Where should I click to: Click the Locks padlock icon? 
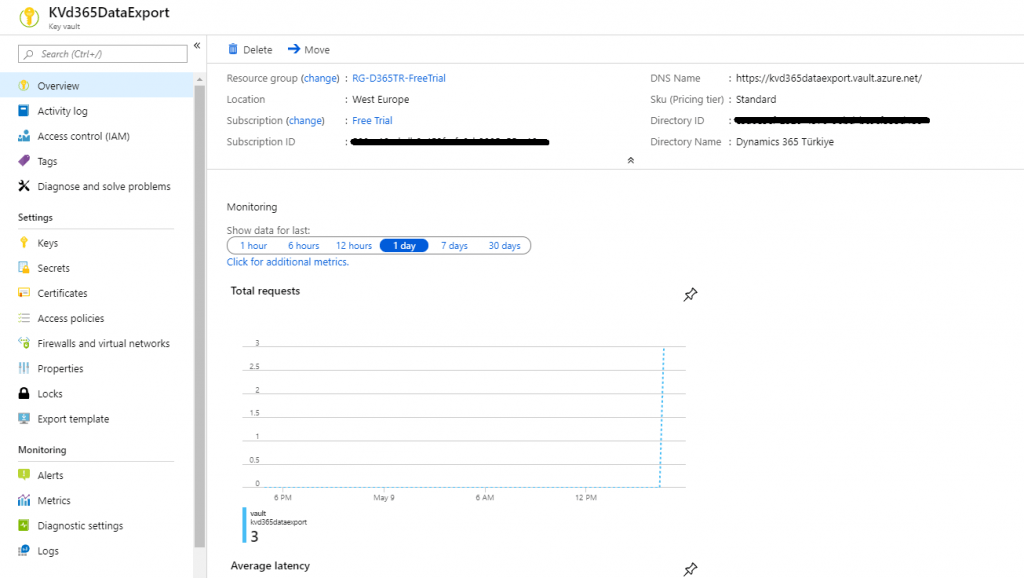[x=24, y=393]
